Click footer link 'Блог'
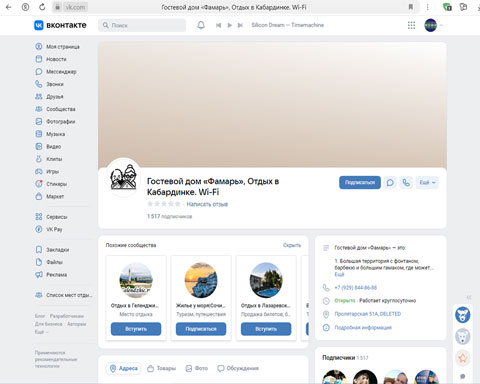 pyautogui.click(x=40, y=316)
